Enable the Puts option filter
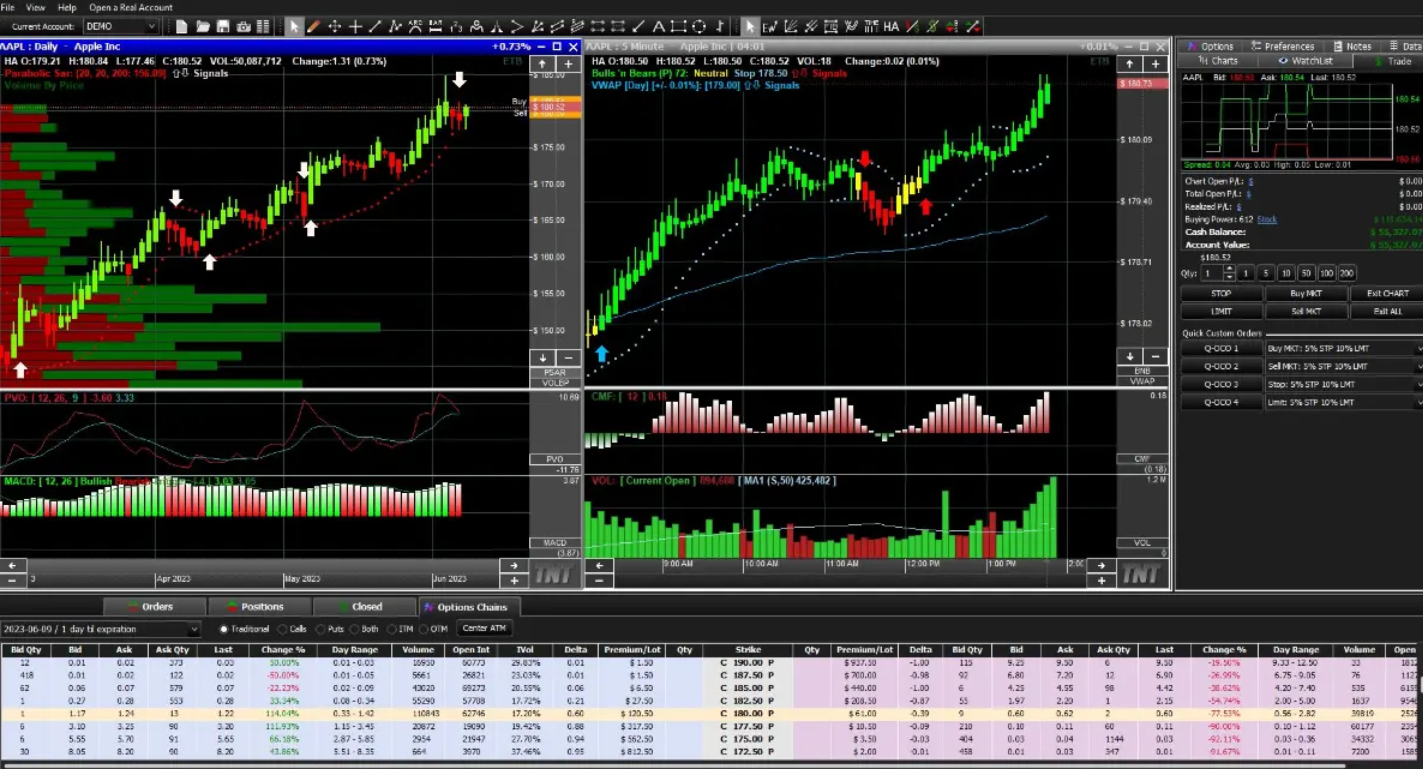The height and width of the screenshot is (769, 1423). (x=320, y=630)
